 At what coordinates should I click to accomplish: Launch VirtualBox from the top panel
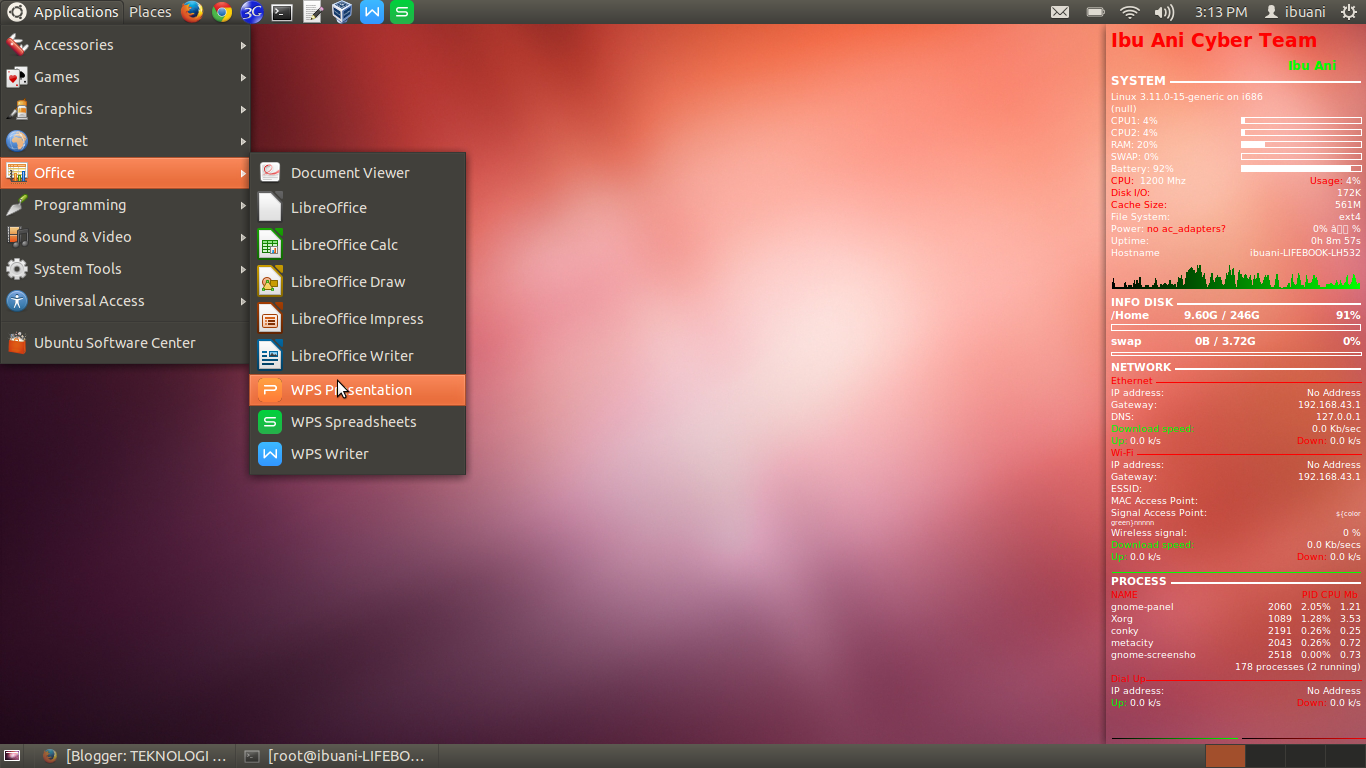coord(342,12)
